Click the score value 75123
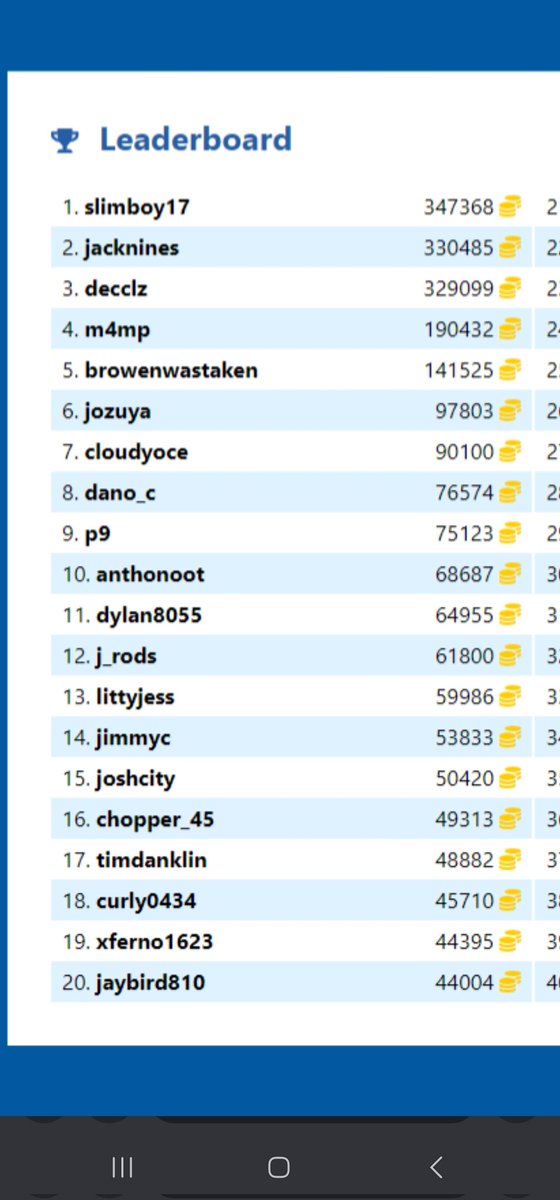This screenshot has width=560, height=1200. coord(465,533)
